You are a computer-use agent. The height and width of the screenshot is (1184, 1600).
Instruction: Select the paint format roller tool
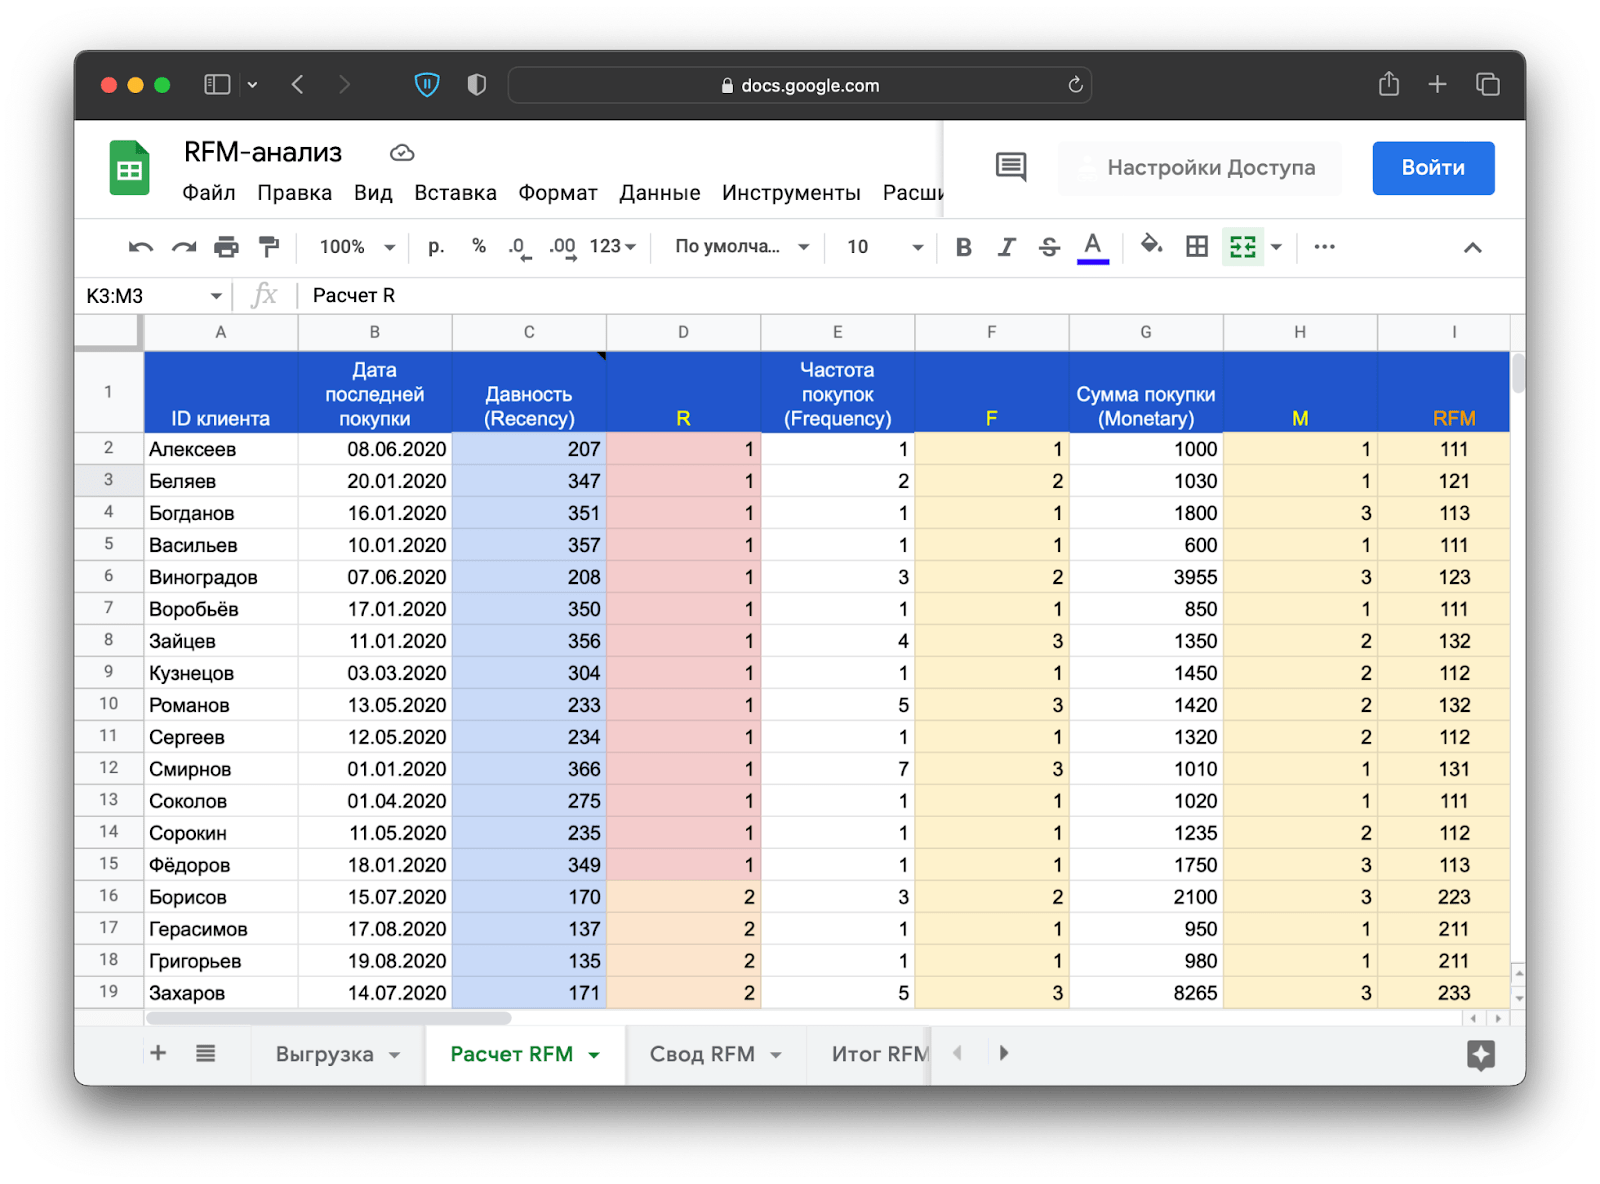point(269,247)
